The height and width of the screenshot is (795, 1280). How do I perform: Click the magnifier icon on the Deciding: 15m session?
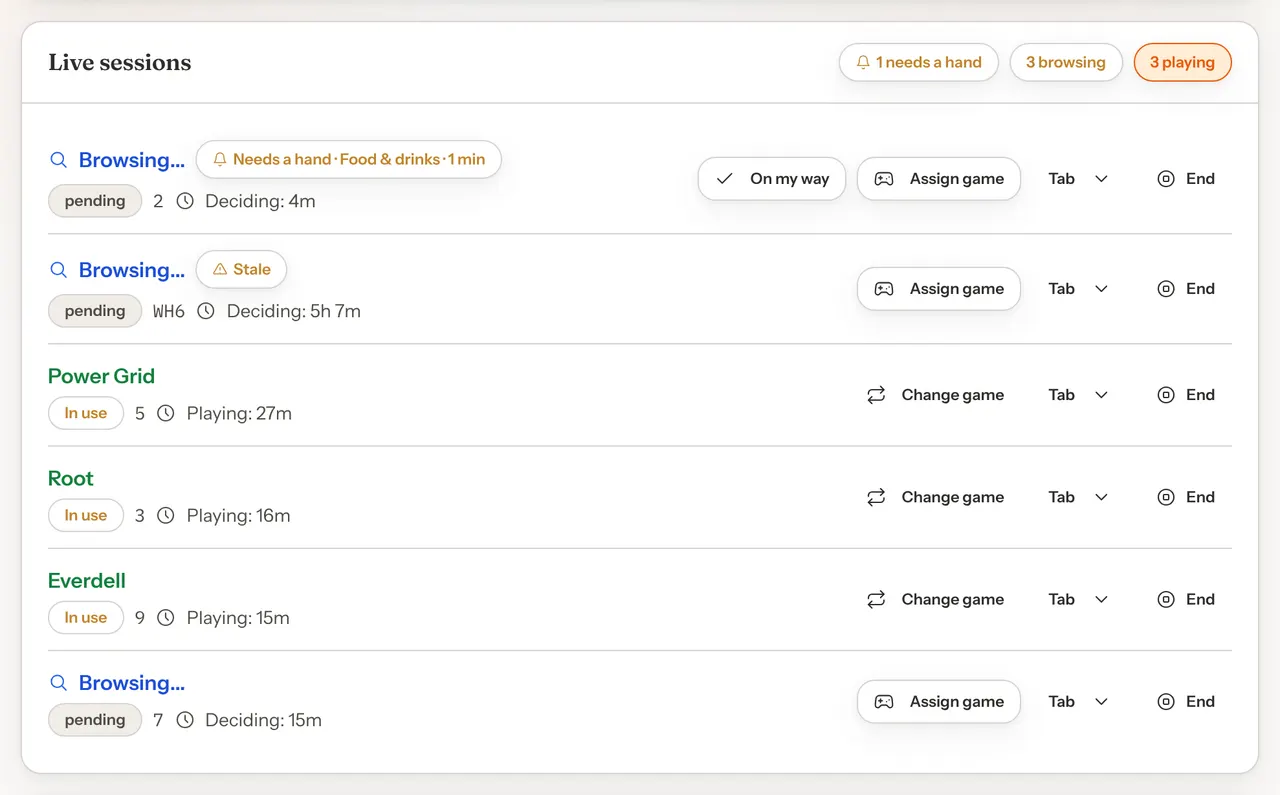[59, 683]
